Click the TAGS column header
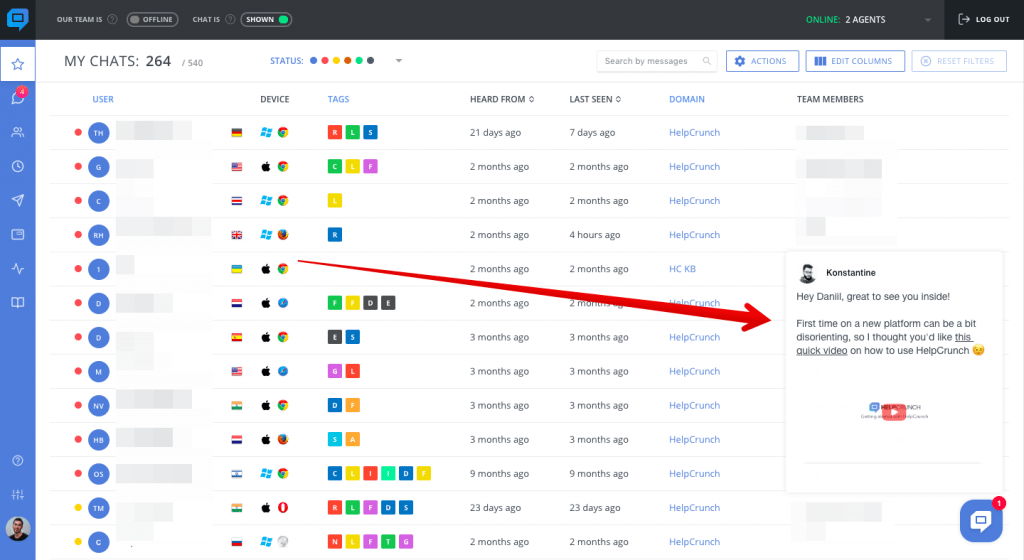The image size is (1024, 560). click(338, 99)
